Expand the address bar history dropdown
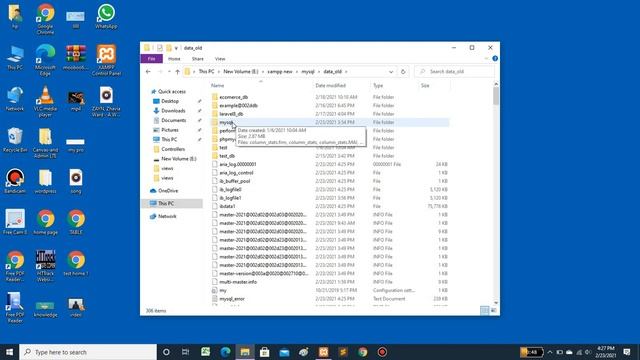This screenshot has width=640, height=360. 391,71
